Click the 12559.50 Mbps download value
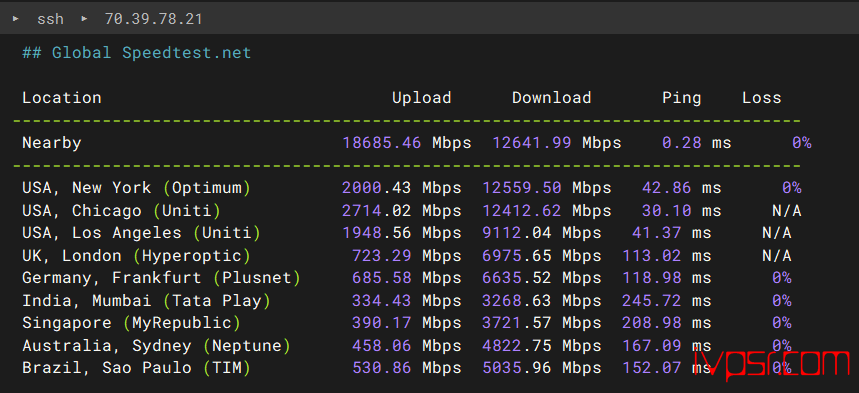 tap(547, 188)
